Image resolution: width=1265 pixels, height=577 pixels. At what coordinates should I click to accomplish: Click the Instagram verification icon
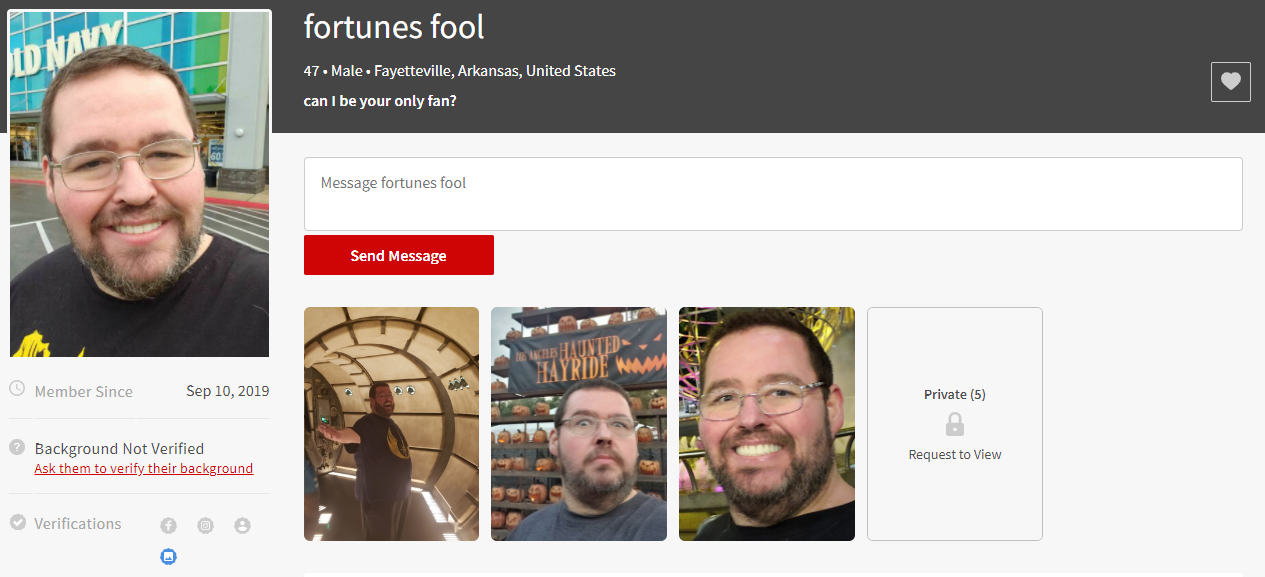click(205, 525)
